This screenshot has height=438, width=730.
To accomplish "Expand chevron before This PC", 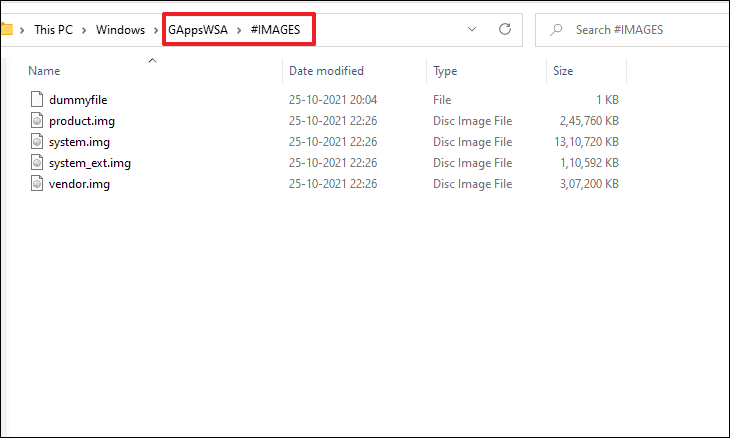I will (22, 30).
